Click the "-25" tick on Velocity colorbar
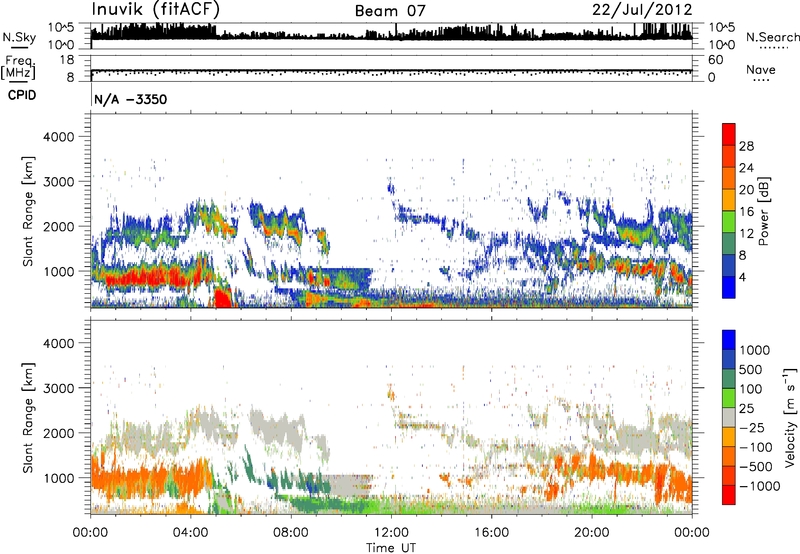 coord(751,427)
